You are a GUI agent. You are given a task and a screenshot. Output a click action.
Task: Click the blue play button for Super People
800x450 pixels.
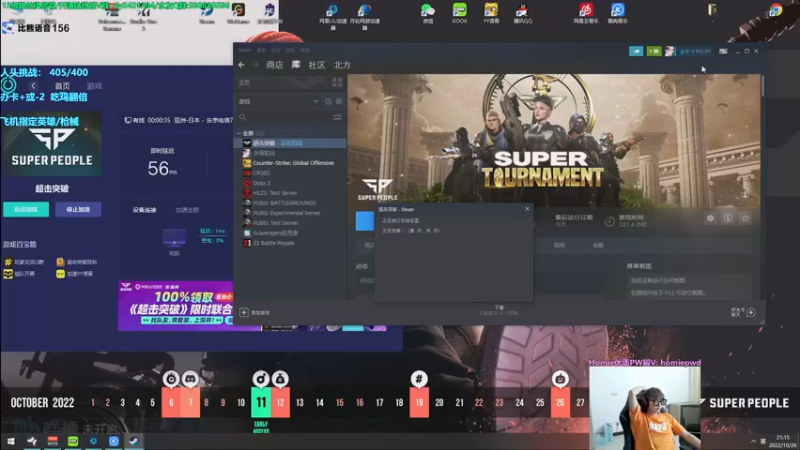(365, 221)
